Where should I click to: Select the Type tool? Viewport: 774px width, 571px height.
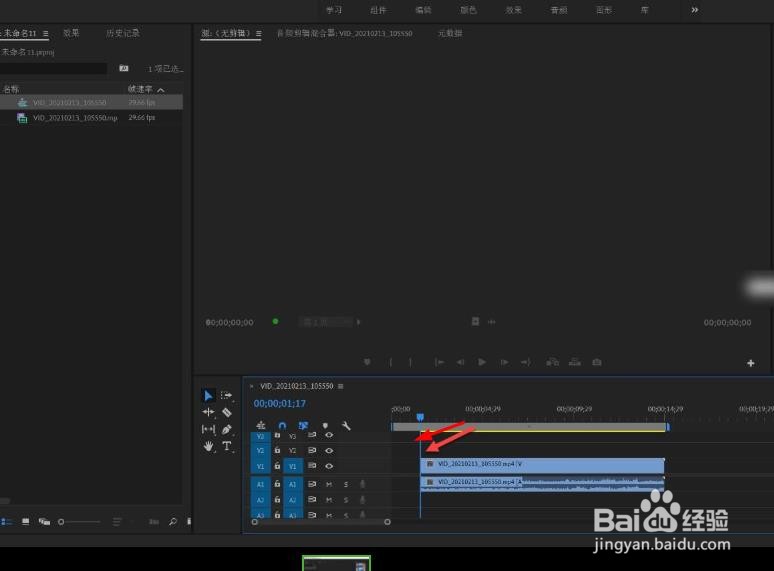click(x=227, y=446)
